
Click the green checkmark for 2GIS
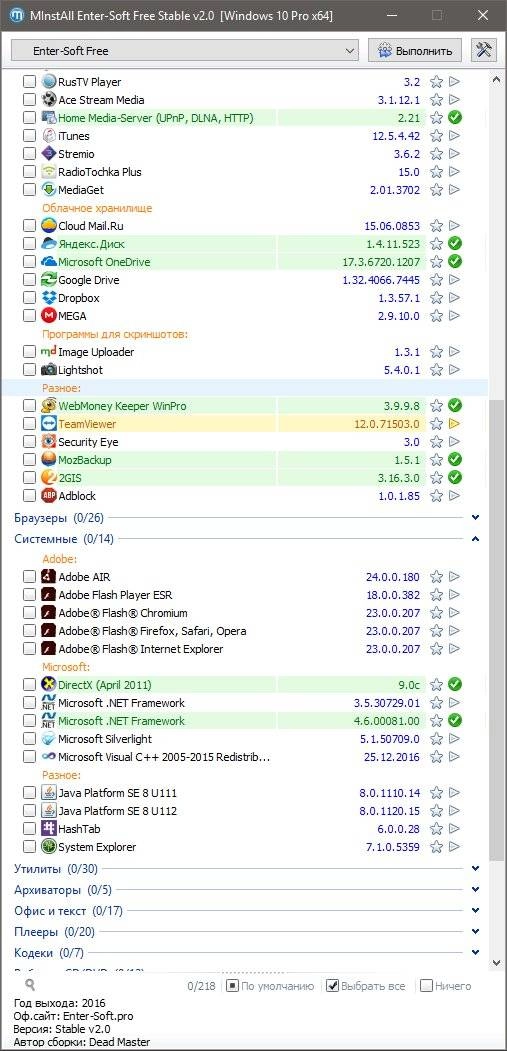[455, 478]
